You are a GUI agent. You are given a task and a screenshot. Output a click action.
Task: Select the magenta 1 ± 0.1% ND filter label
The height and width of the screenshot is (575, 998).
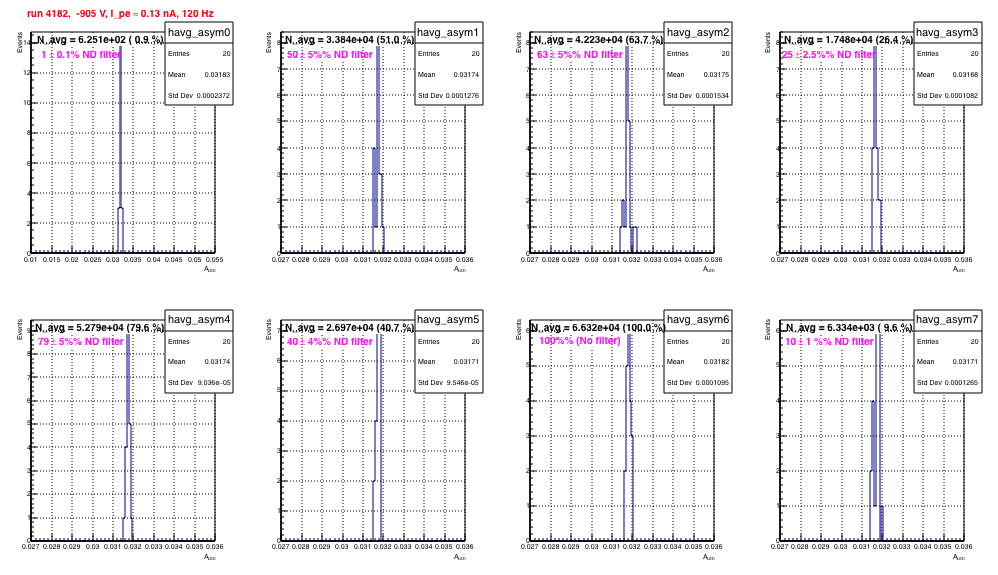(81, 55)
